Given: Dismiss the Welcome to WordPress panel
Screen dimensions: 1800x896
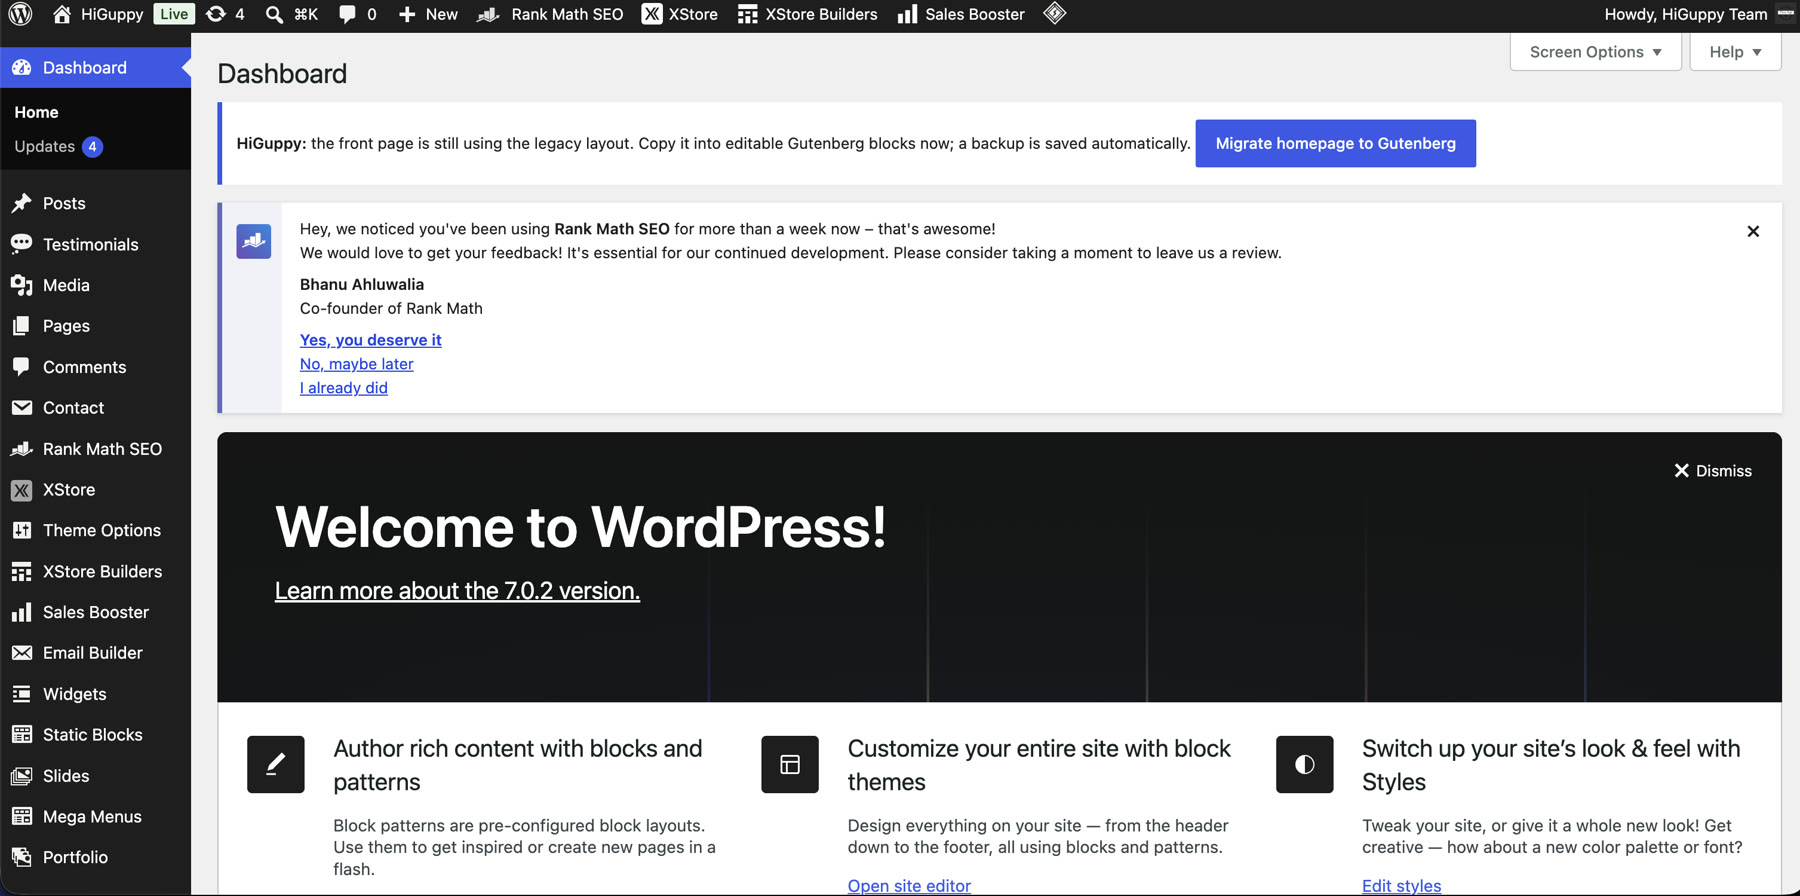Looking at the screenshot, I should tap(1713, 471).
